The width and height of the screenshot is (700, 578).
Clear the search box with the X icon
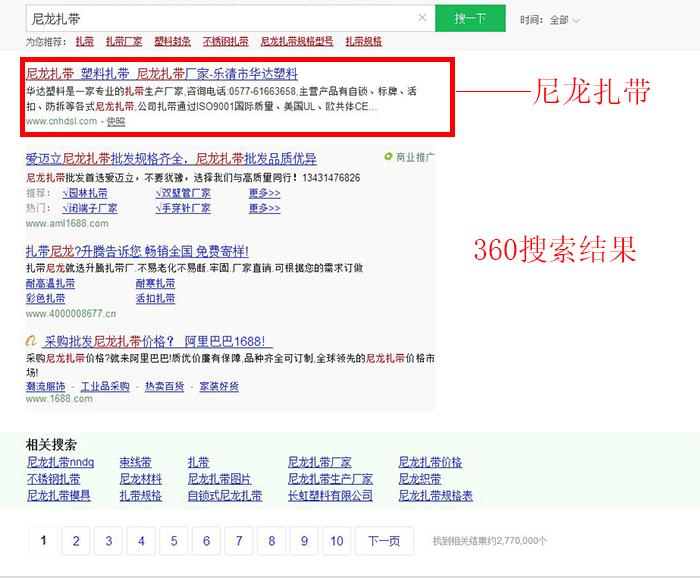click(422, 18)
